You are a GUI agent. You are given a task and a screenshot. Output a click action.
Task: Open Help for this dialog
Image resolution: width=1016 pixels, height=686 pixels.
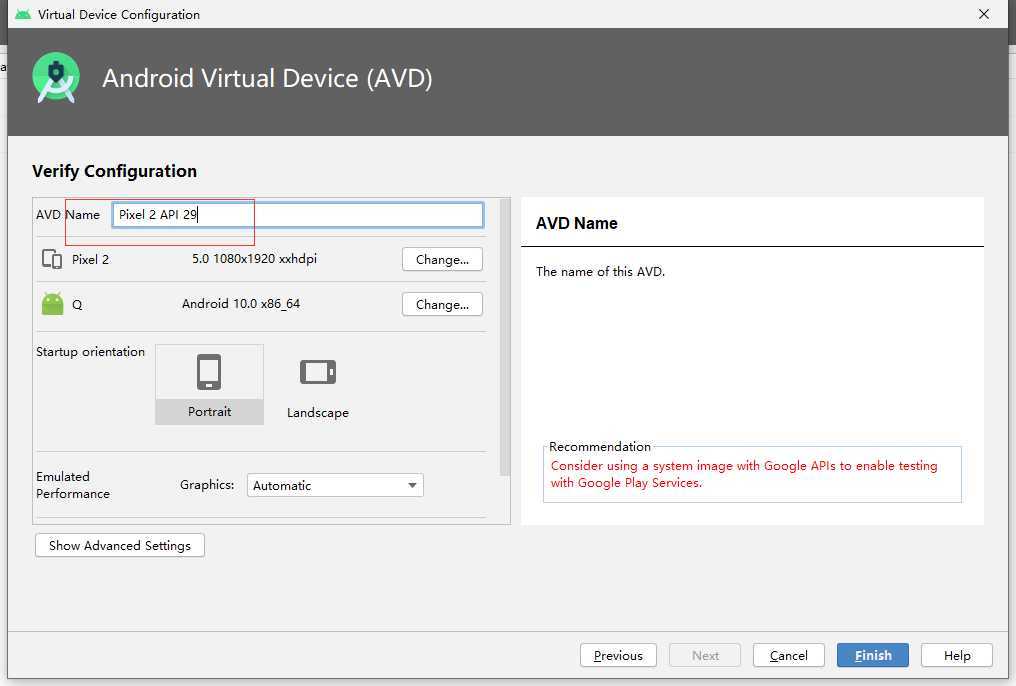pos(956,655)
